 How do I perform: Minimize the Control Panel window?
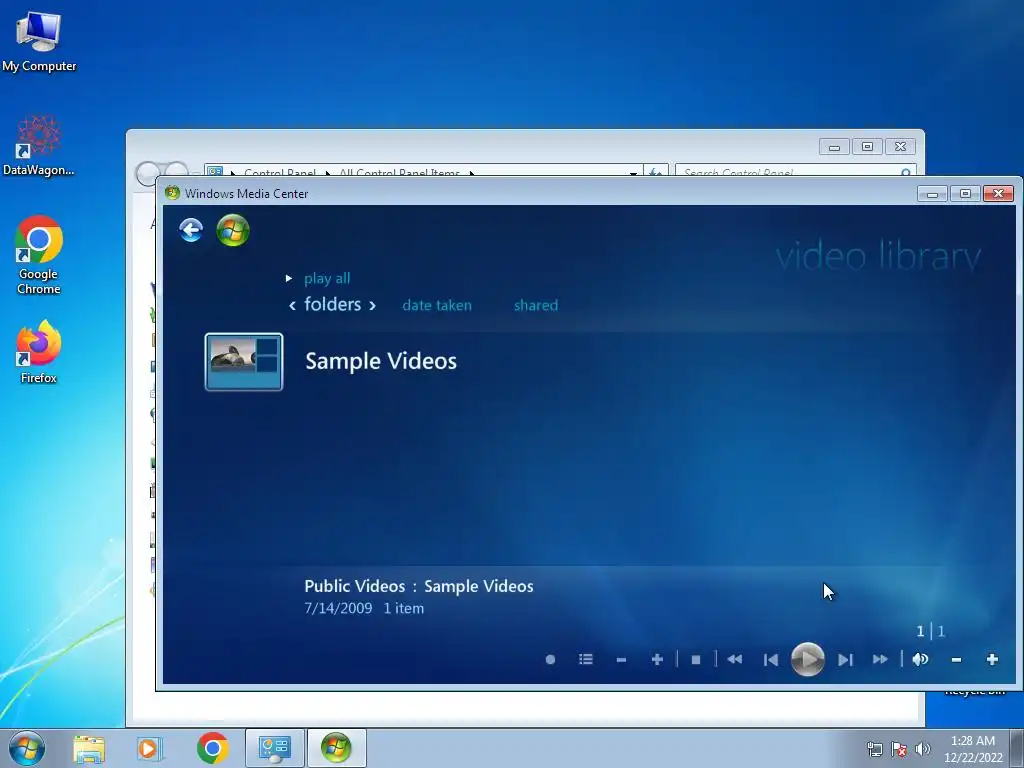834,147
